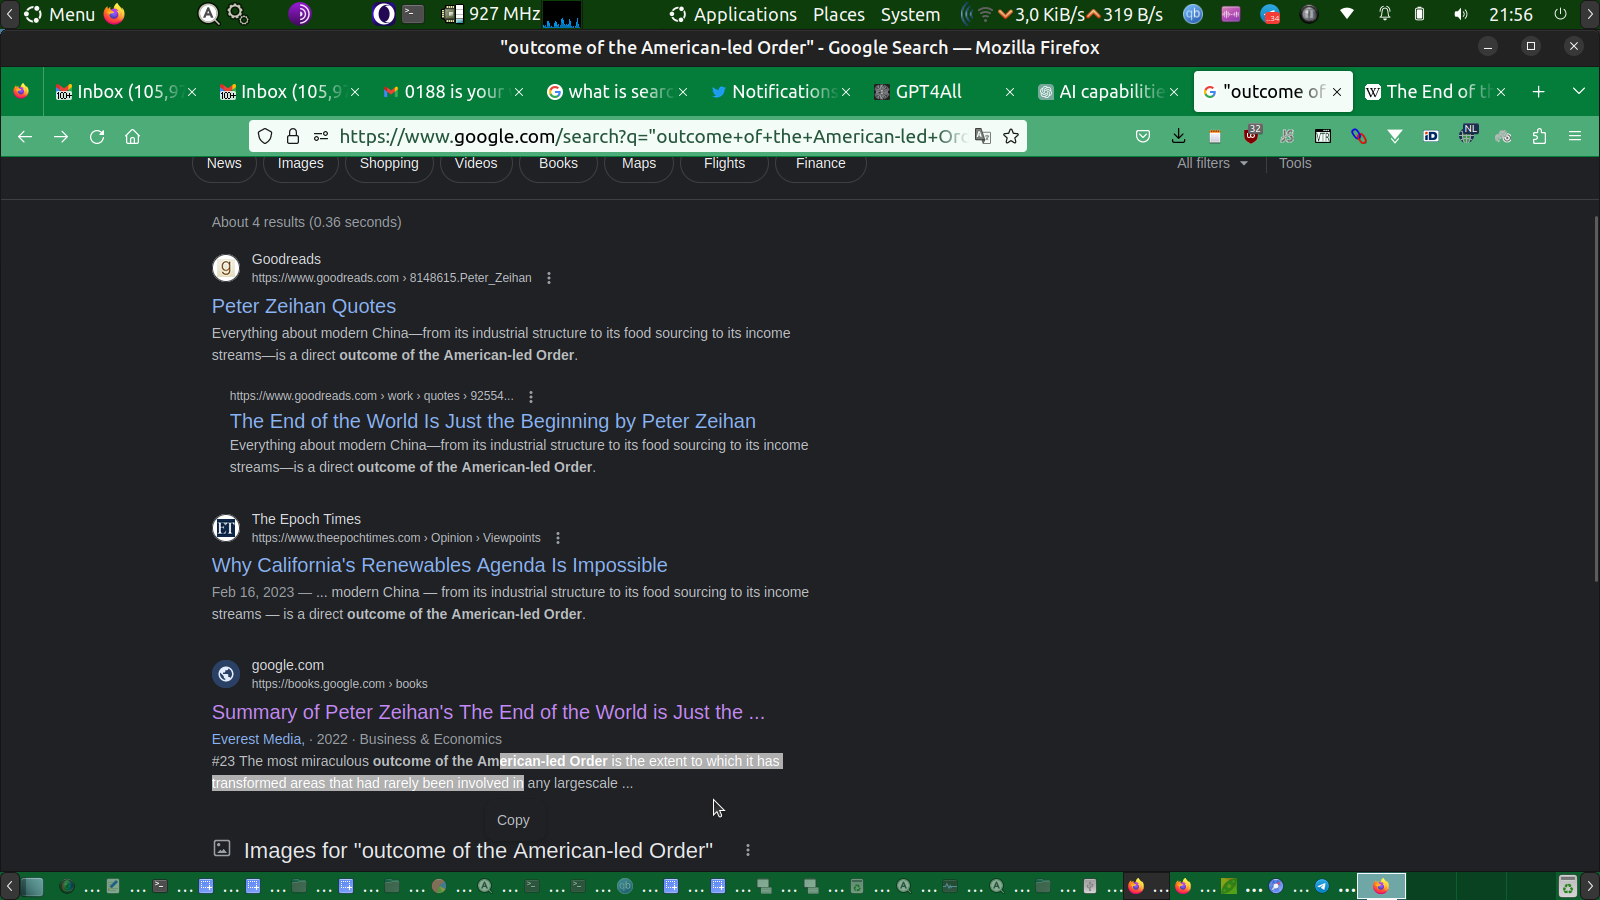The height and width of the screenshot is (900, 1600).
Task: Open the System menu
Action: pyautogui.click(x=910, y=14)
